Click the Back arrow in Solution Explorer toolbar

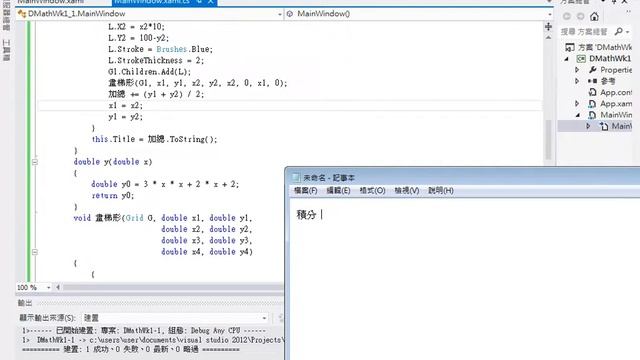pyautogui.click(x=567, y=16)
